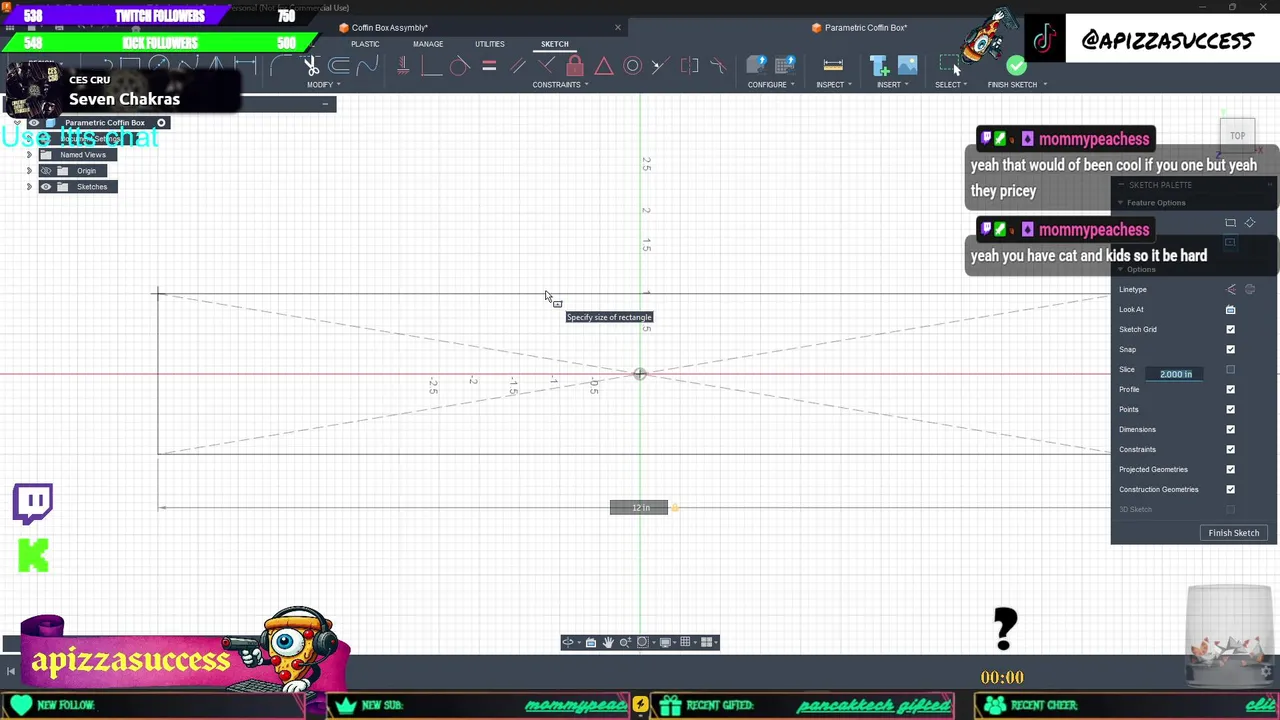Click the green Finish Sketch checkmark

pyautogui.click(x=1016, y=67)
